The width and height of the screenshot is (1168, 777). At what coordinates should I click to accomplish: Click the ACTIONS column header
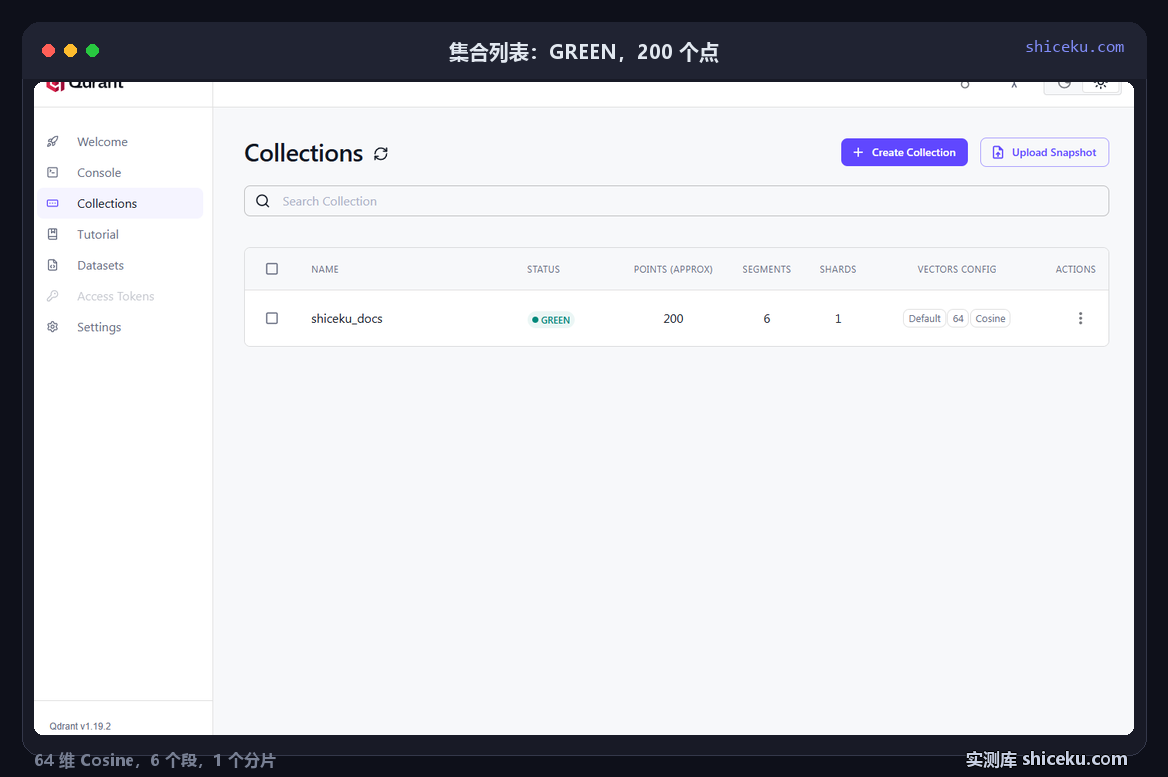pos(1076,269)
